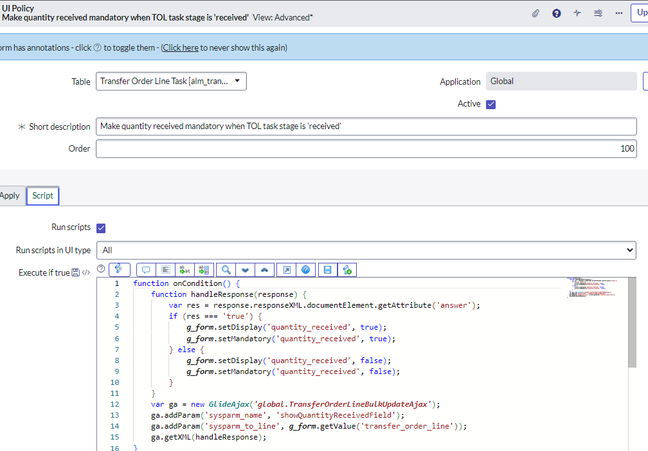Viewport: 648px width, 451px height.
Task: Click the 'else' keyword on line 7
Action: pos(186,350)
